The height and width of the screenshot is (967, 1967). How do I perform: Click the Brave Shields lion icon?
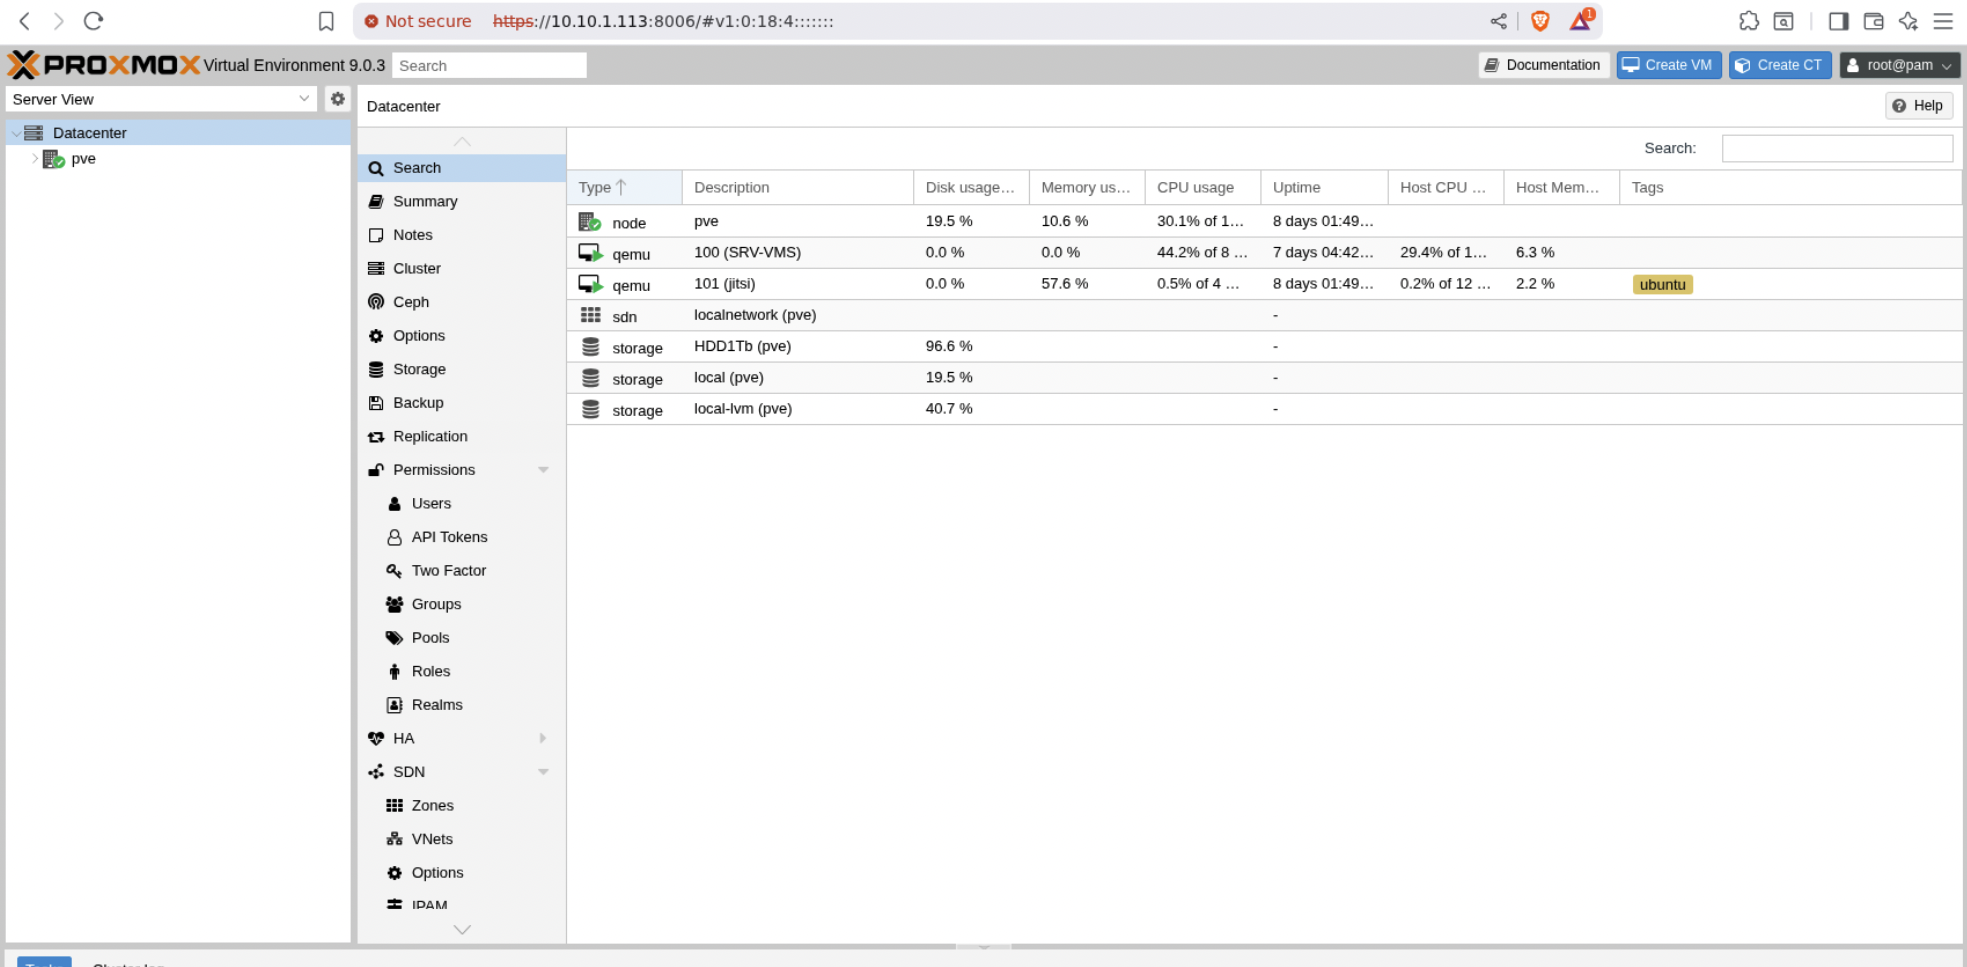[x=1540, y=21]
